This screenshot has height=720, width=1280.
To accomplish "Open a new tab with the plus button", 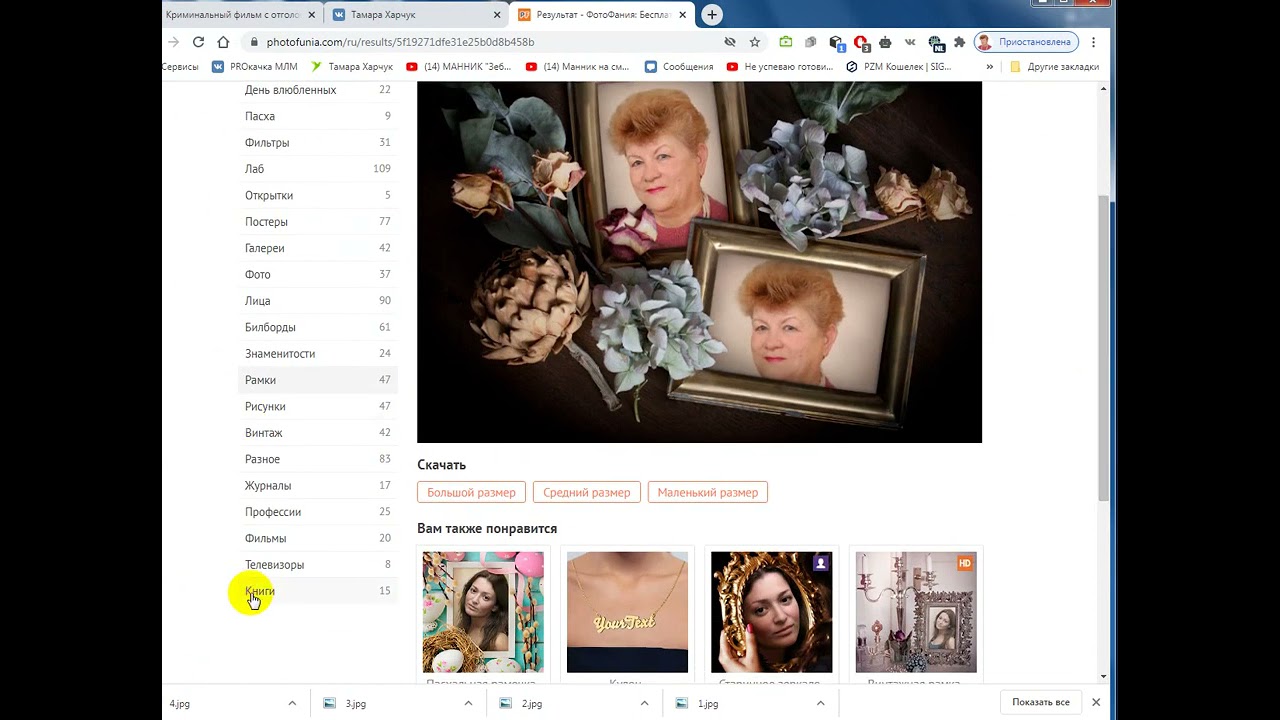I will 712,15.
